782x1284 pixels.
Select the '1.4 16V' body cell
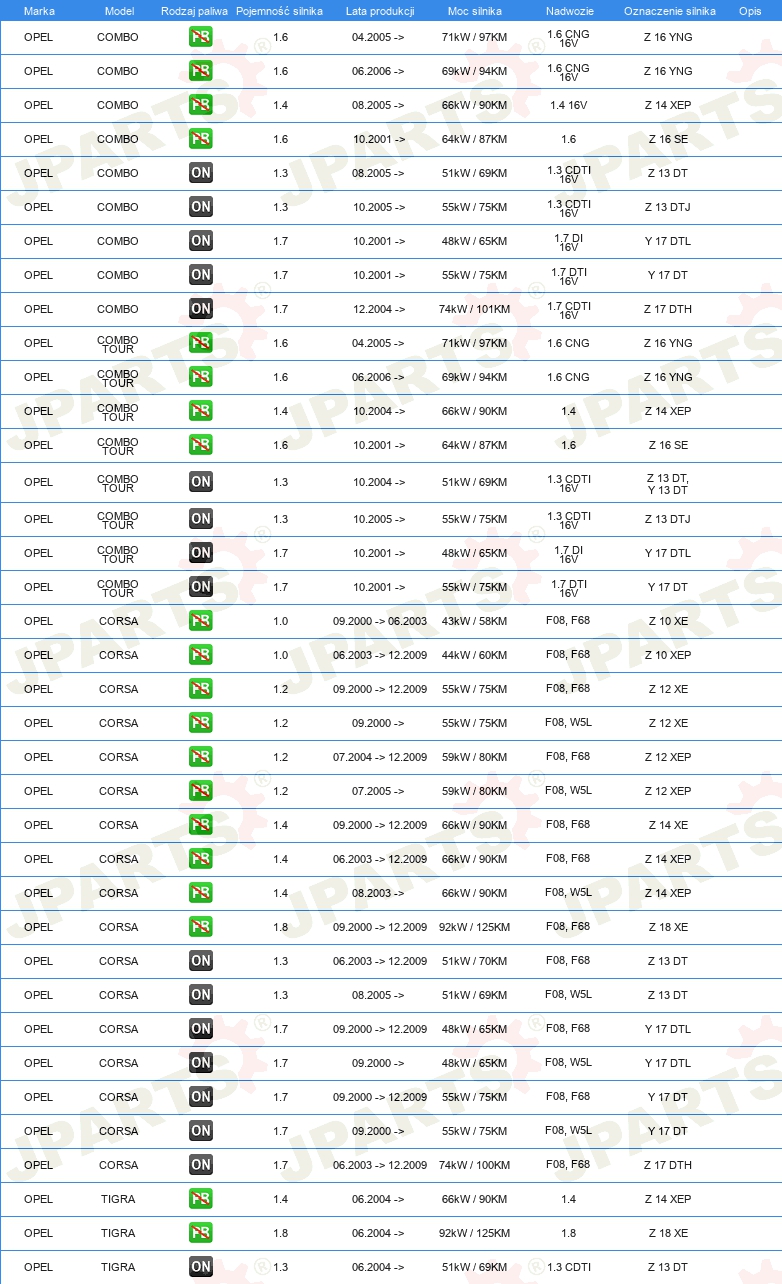(569, 105)
